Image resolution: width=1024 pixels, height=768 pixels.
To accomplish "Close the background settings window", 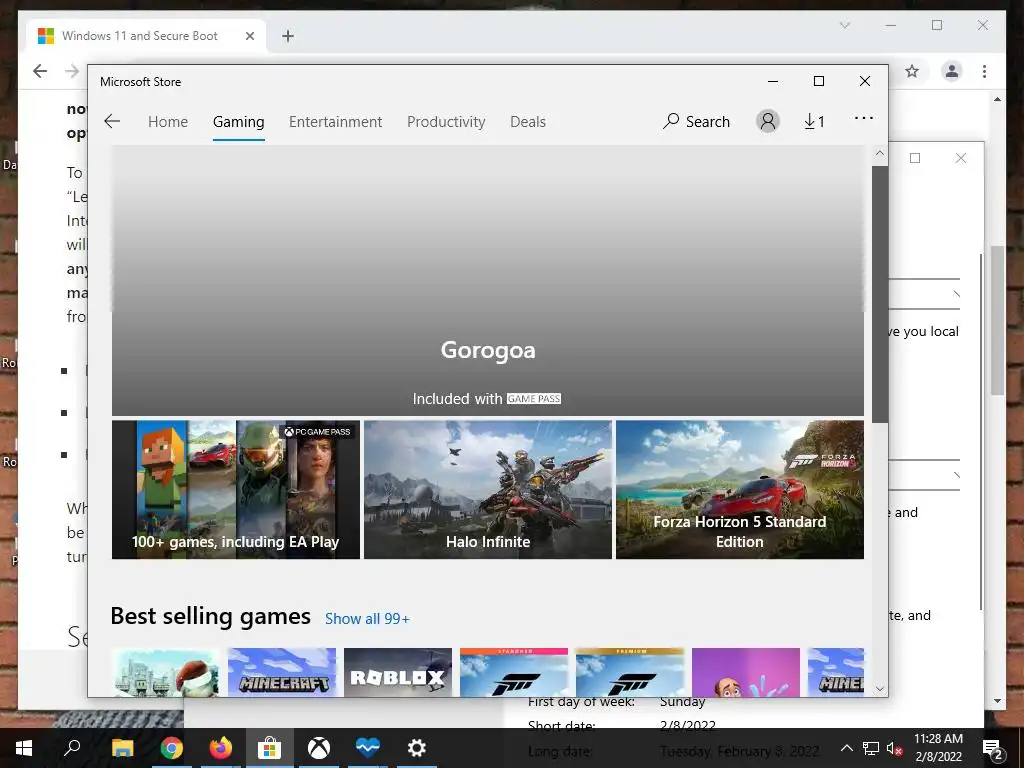I will 961,158.
